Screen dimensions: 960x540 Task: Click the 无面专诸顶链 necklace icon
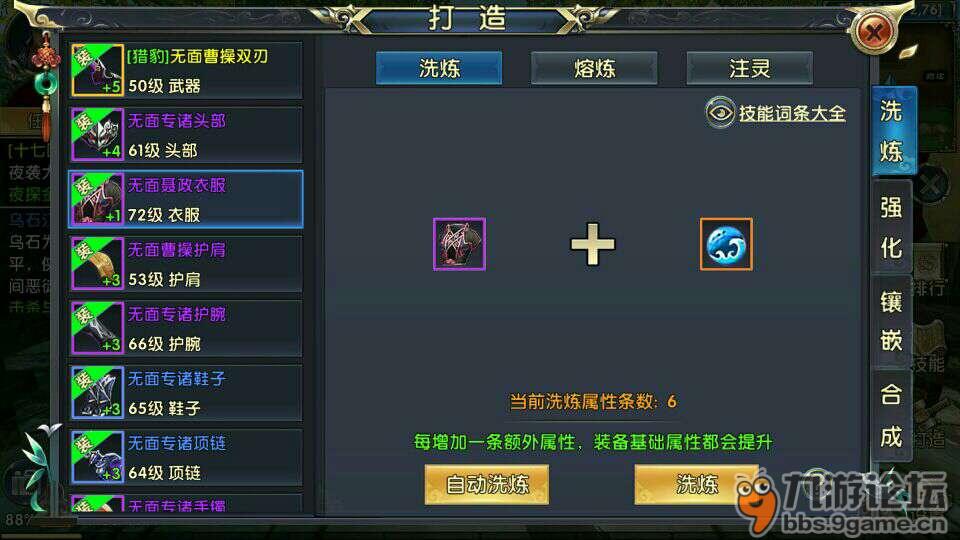coord(97,457)
